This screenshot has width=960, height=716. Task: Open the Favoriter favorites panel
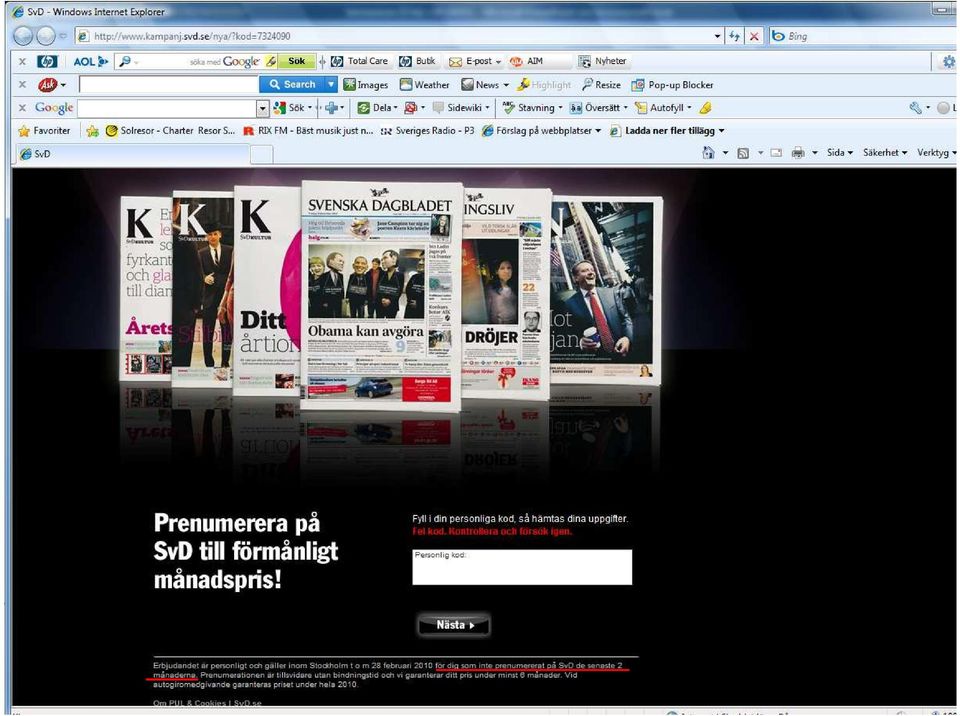44,130
